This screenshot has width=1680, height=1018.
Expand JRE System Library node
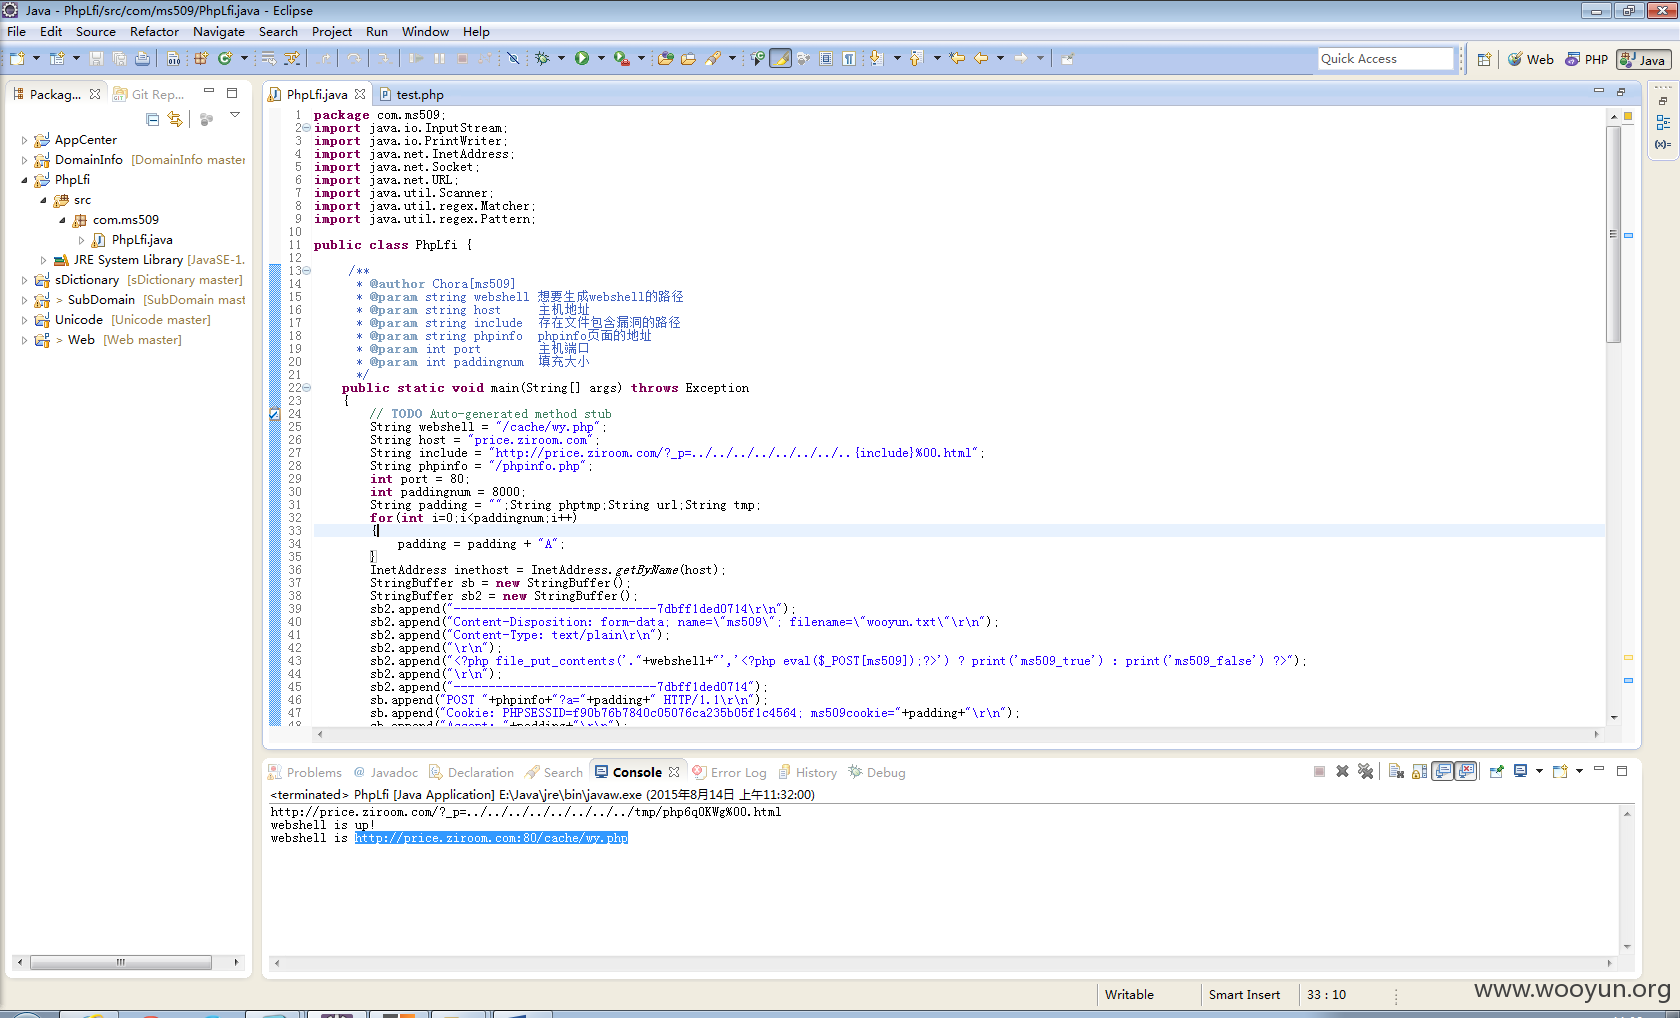[43, 260]
